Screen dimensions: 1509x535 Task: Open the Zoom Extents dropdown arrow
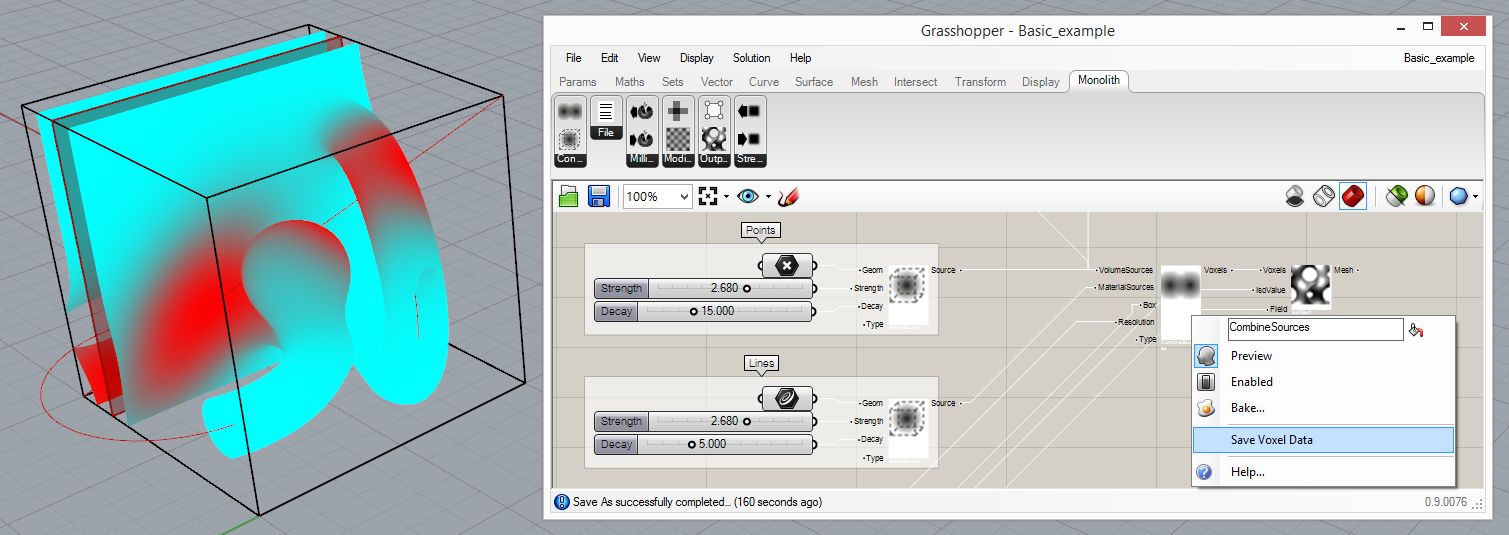pyautogui.click(x=726, y=197)
